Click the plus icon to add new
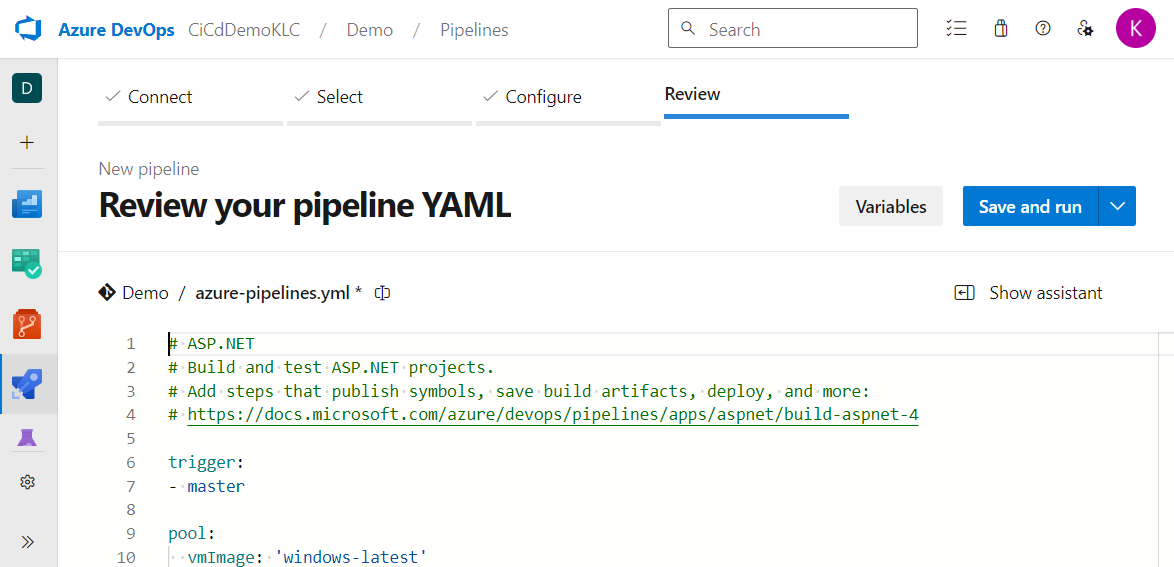This screenshot has width=1174, height=567. pyautogui.click(x=27, y=143)
